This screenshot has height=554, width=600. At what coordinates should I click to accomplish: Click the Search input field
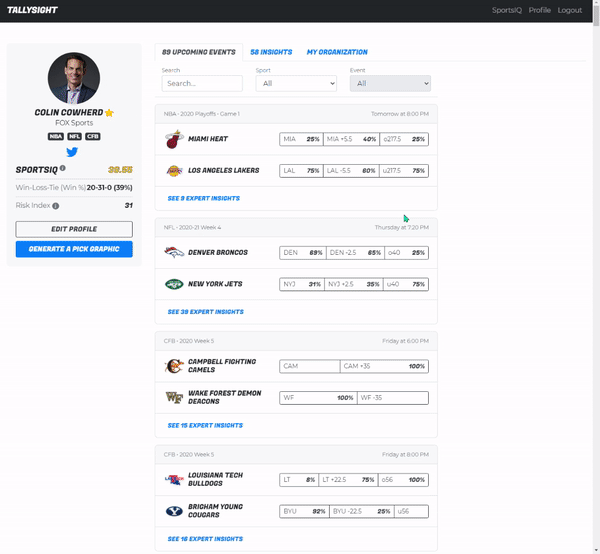[x=202, y=83]
